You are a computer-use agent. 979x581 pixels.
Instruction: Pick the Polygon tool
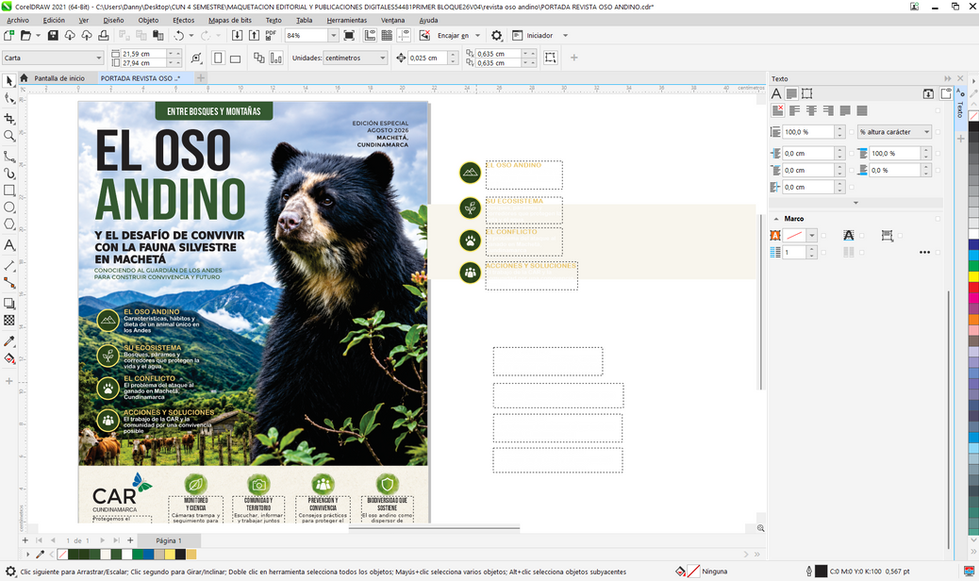9,225
